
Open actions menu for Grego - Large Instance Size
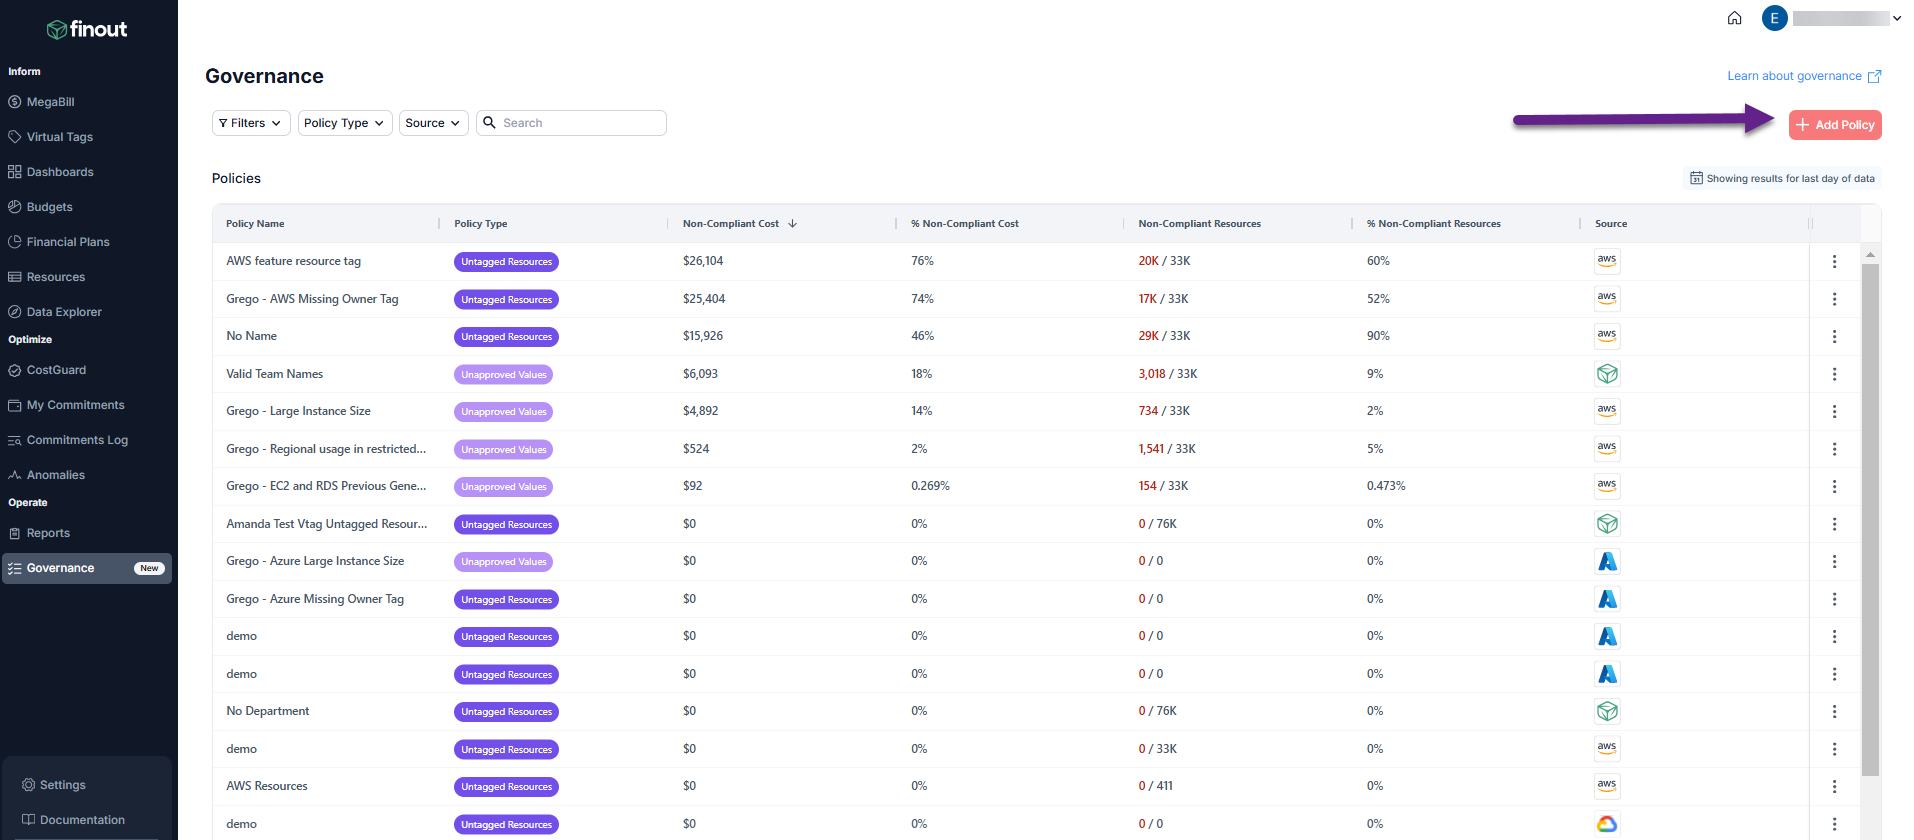click(x=1834, y=412)
